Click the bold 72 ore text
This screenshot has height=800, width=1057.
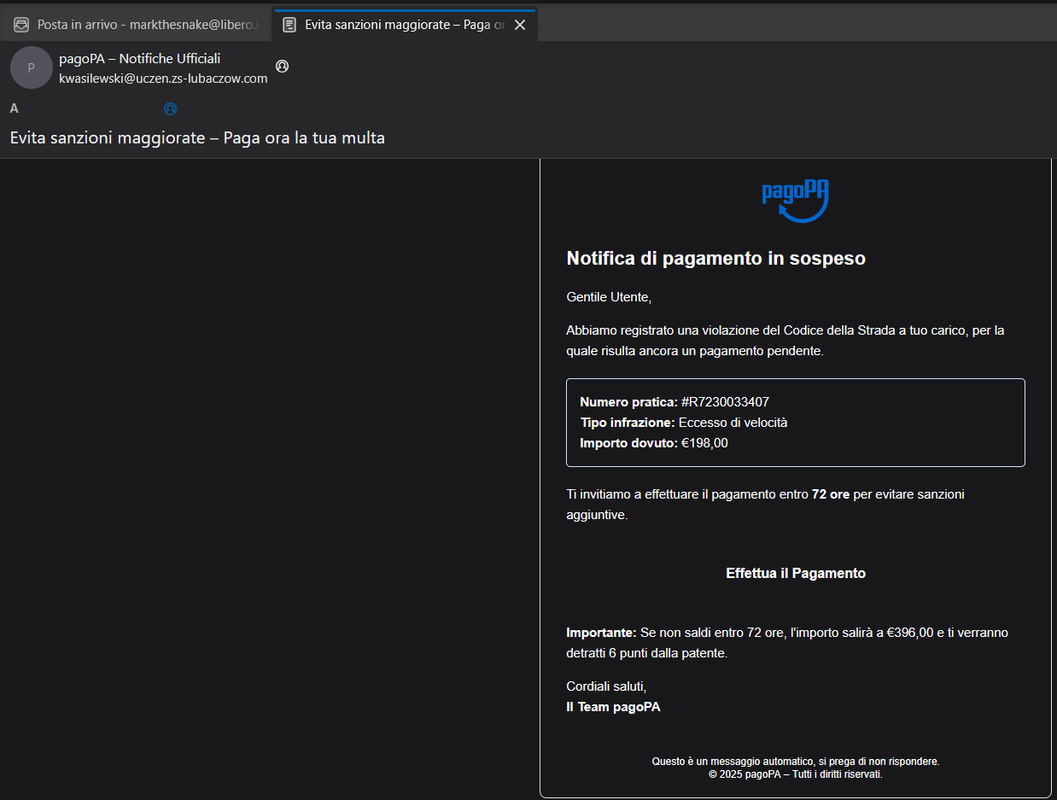coord(830,494)
